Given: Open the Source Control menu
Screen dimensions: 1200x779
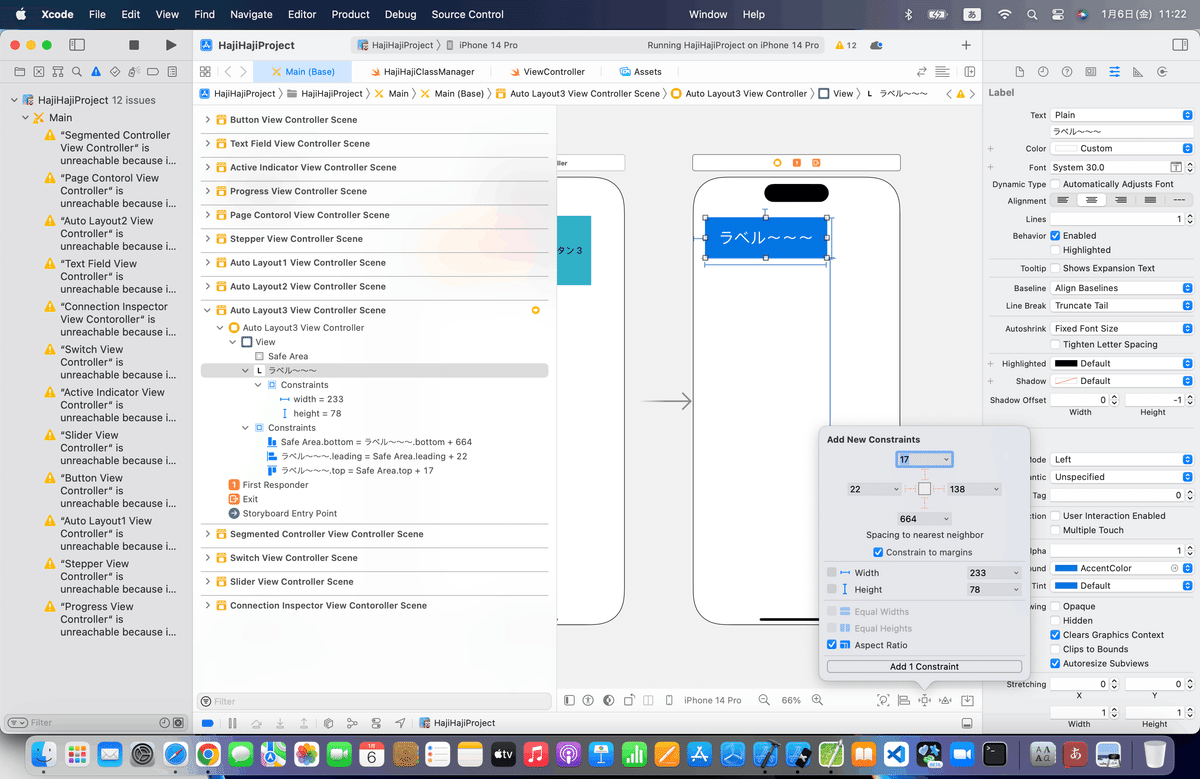Looking at the screenshot, I should (x=468, y=15).
